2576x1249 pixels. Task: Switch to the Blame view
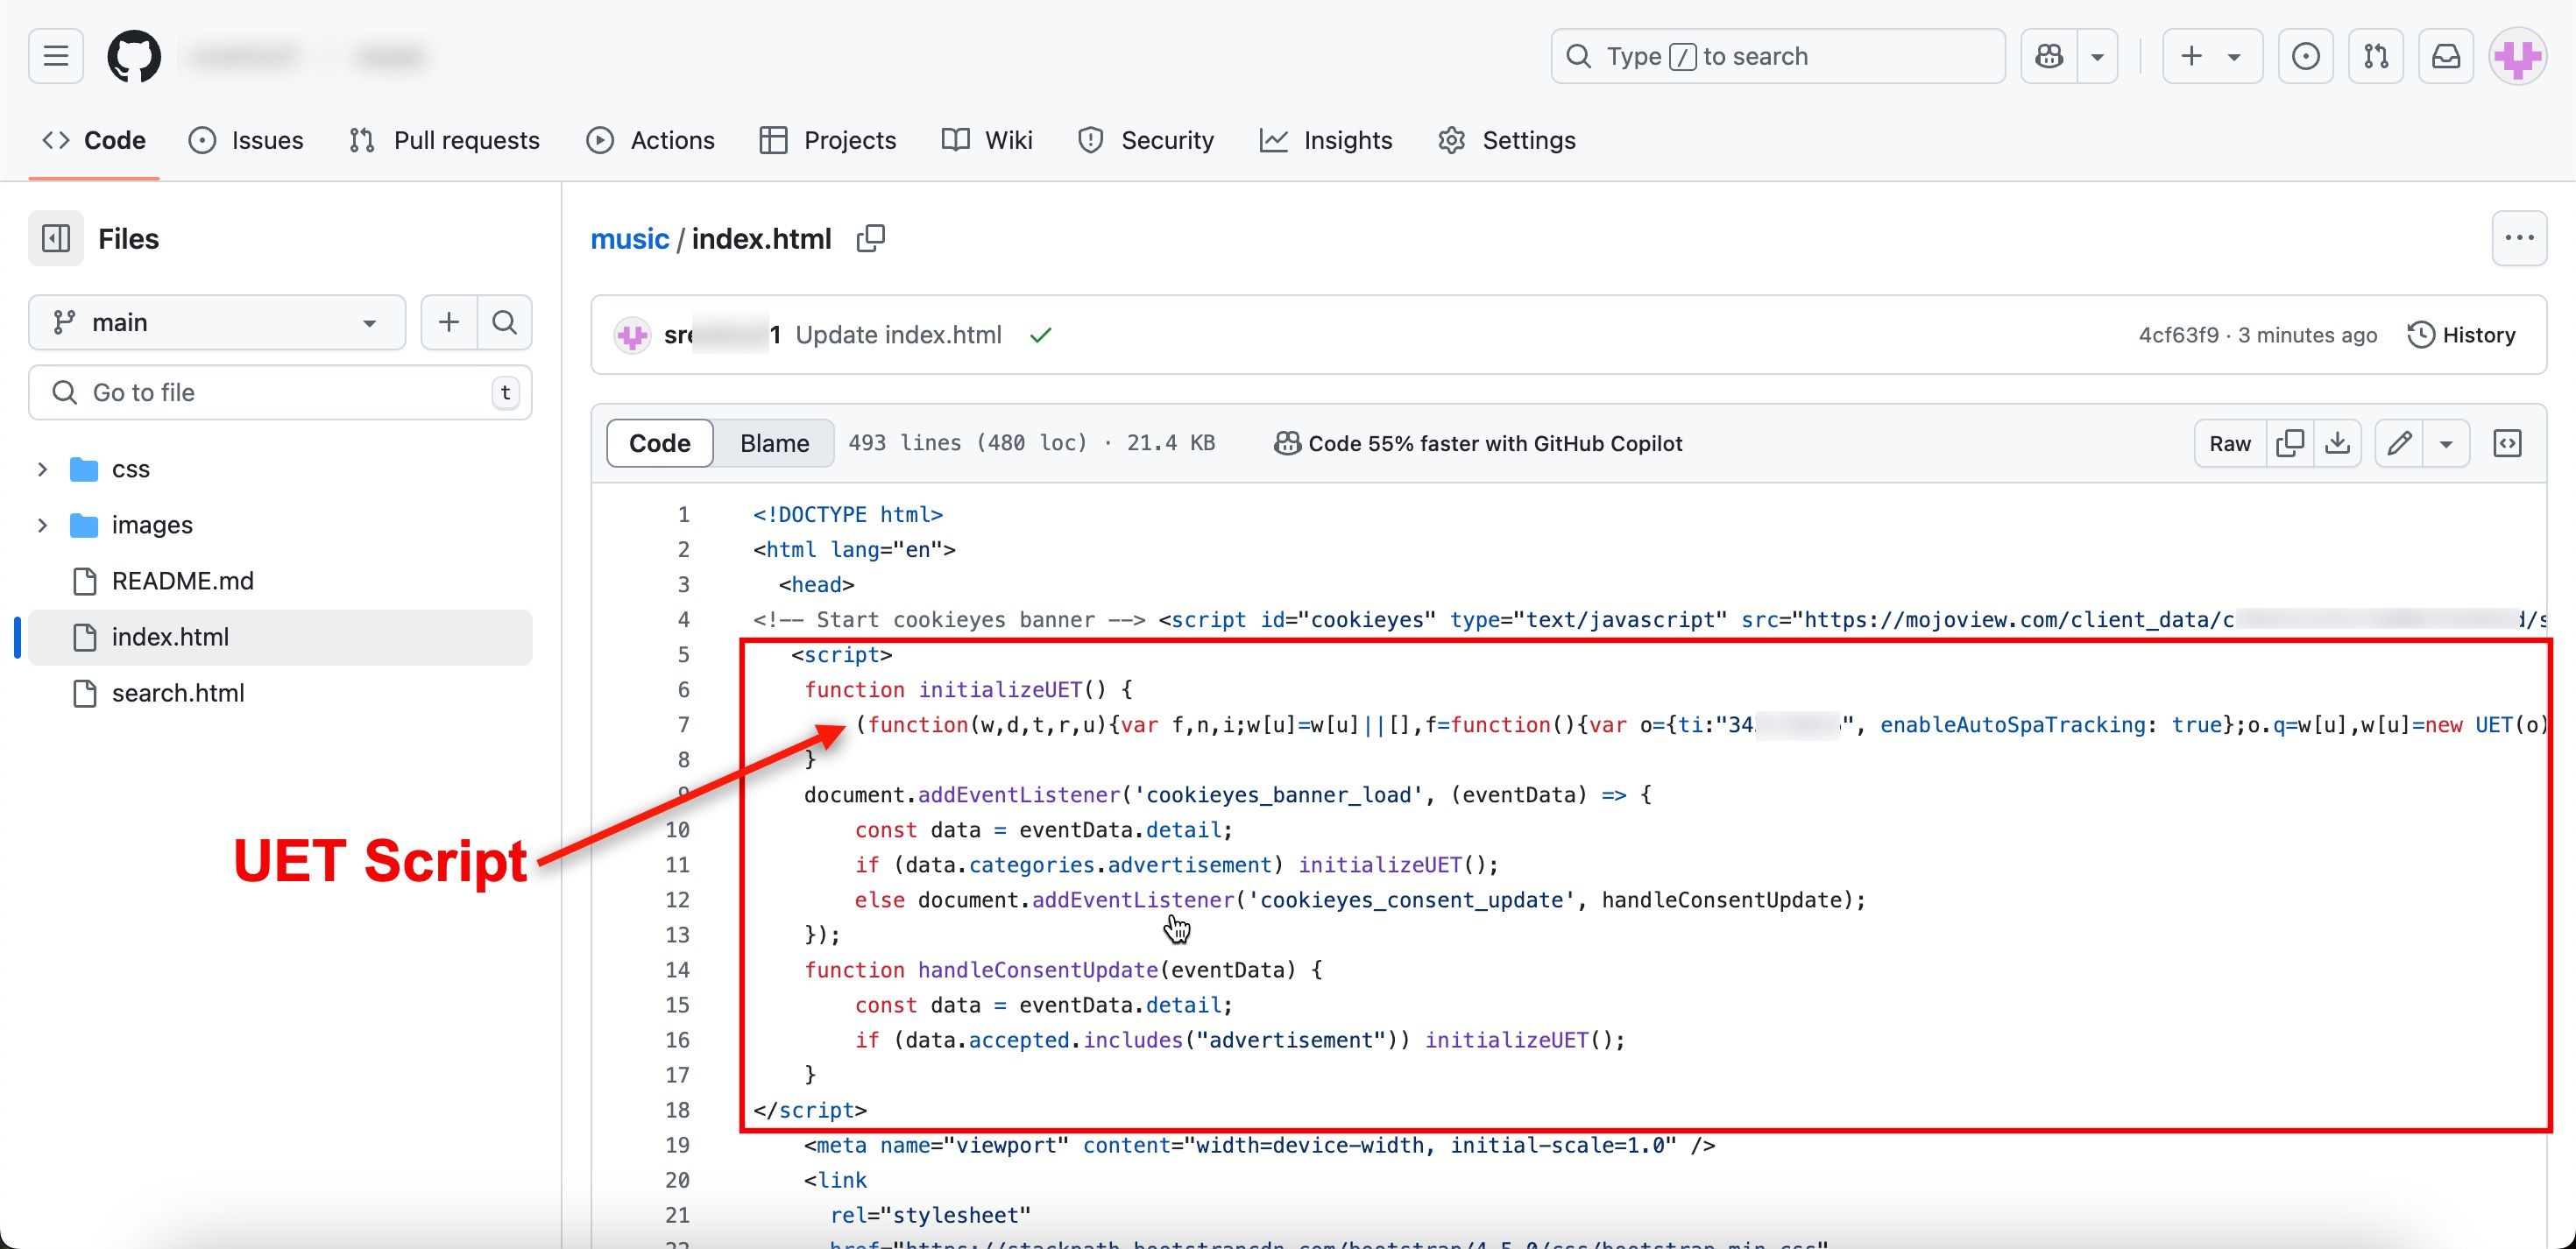click(774, 443)
